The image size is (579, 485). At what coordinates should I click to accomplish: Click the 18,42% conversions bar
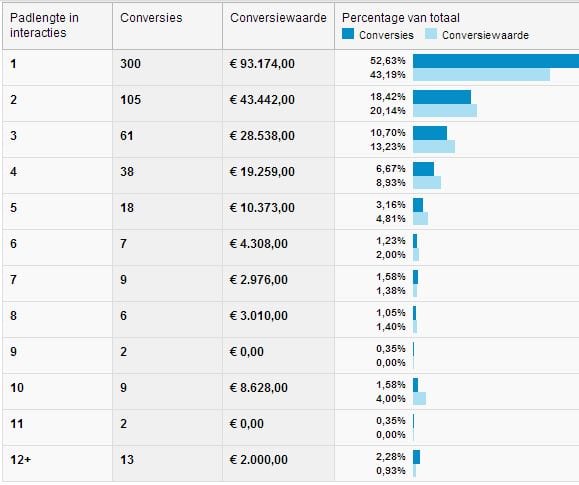tap(442, 97)
